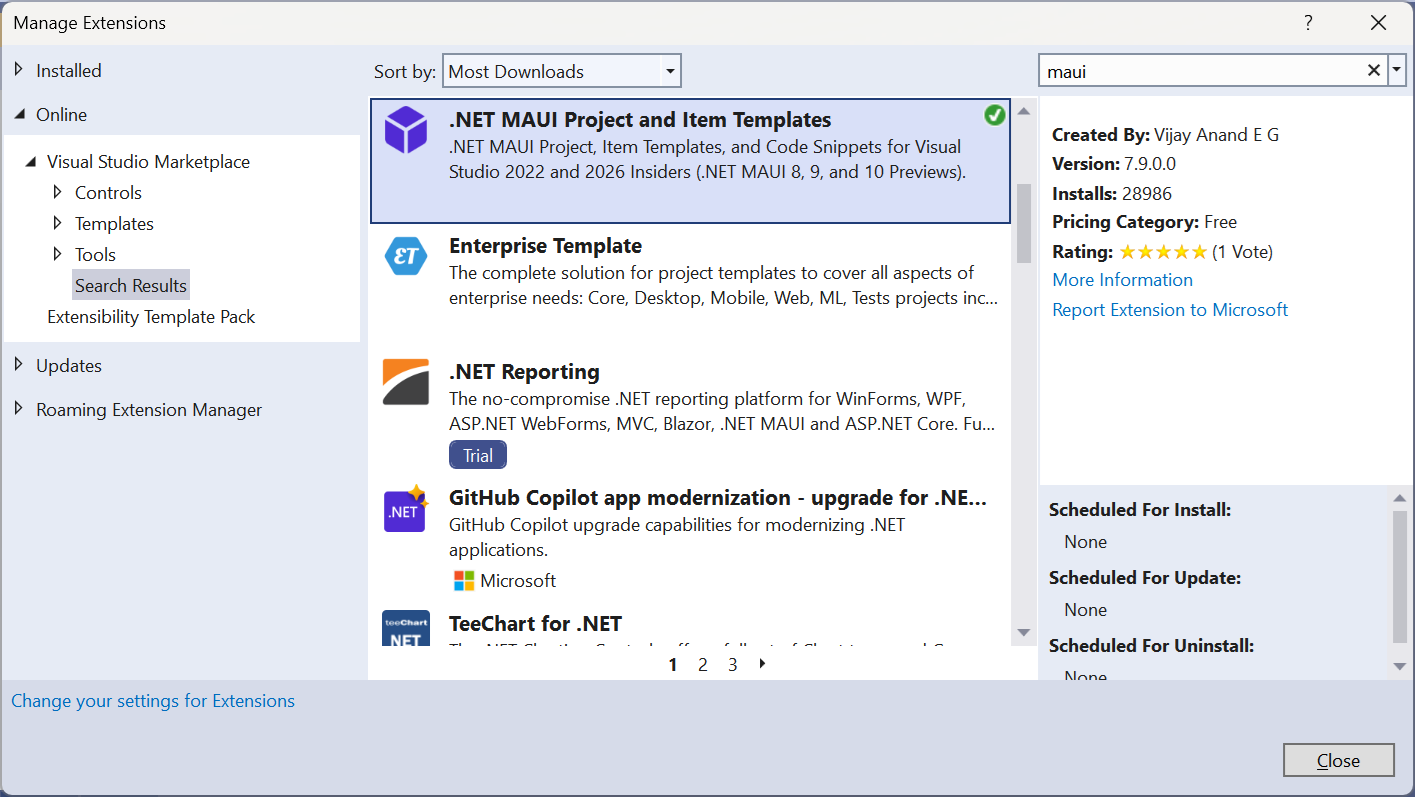Click the current page 1 indicator
1415x797 pixels.
click(673, 664)
